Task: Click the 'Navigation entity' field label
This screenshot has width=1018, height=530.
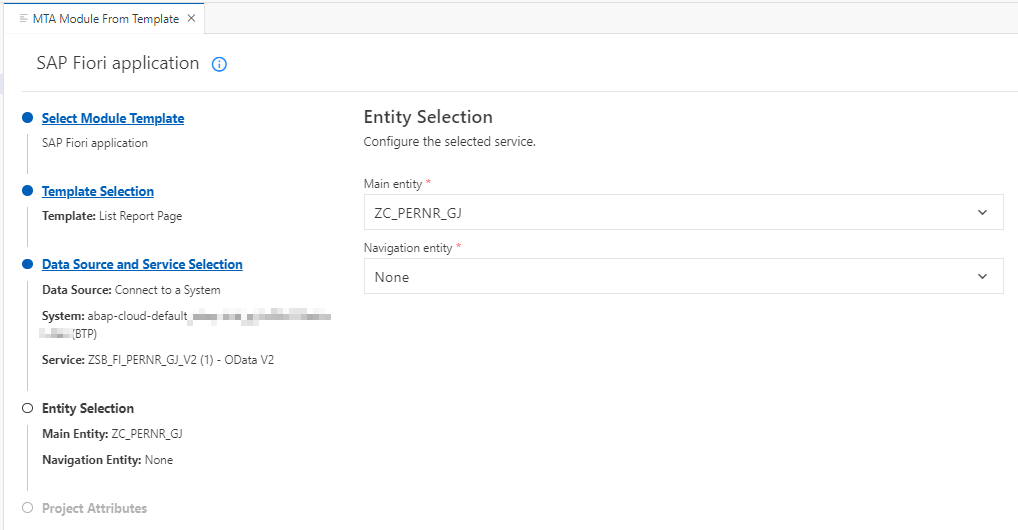Action: pos(408,248)
